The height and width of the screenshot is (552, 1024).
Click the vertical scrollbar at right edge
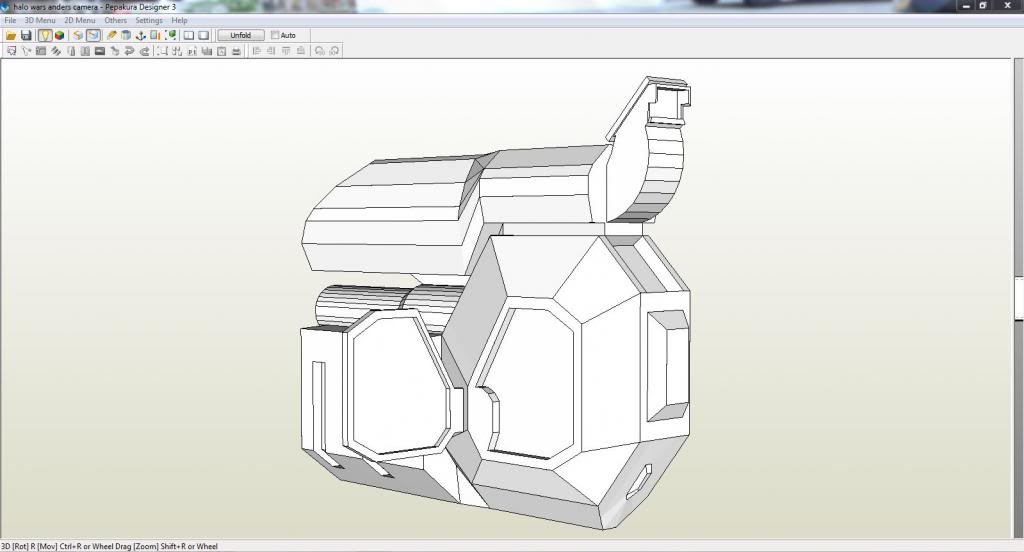(1019, 298)
